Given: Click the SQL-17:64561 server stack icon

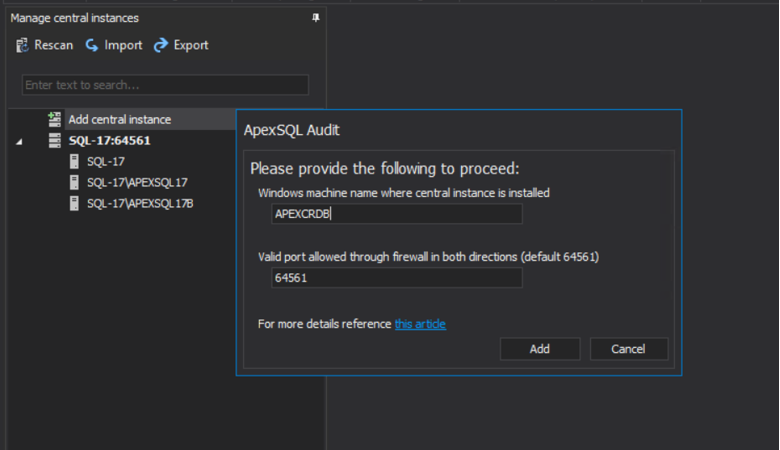Looking at the screenshot, I should click(55, 141).
